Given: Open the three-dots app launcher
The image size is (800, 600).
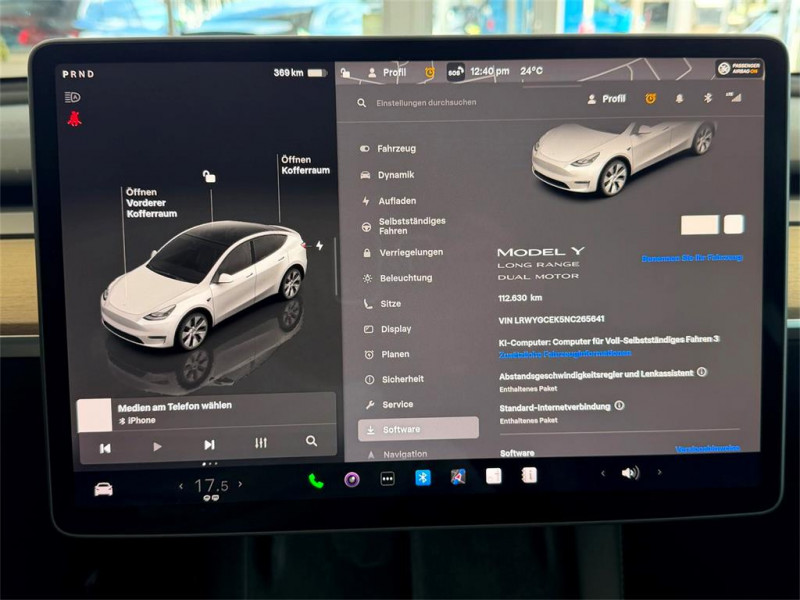Looking at the screenshot, I should click(x=387, y=479).
